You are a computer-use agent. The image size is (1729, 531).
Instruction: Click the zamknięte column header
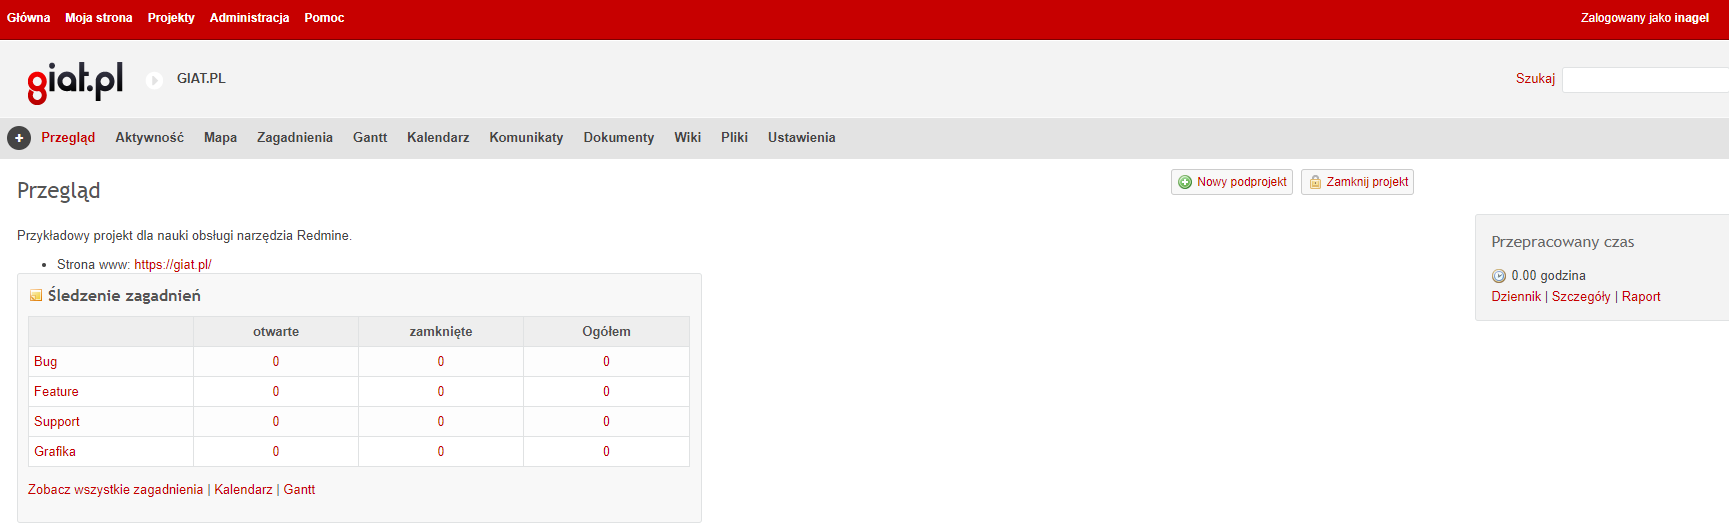tap(441, 332)
